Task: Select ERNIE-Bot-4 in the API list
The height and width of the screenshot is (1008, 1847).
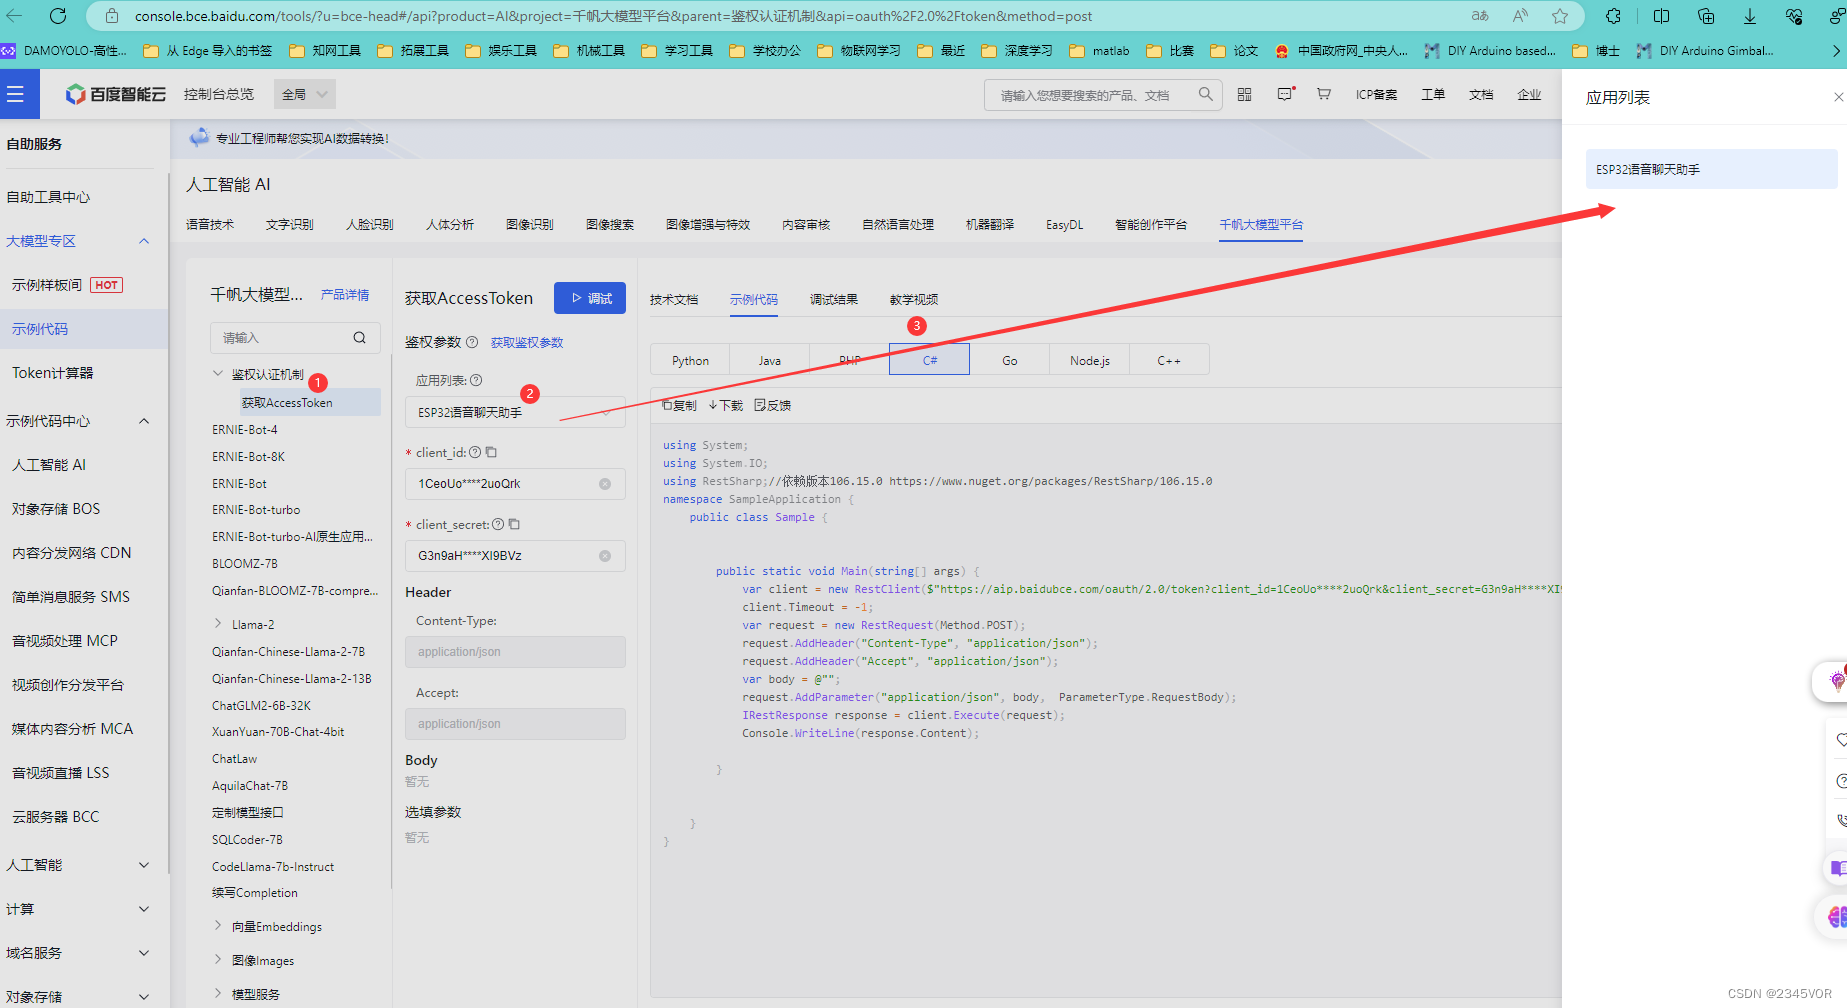Action: (245, 429)
